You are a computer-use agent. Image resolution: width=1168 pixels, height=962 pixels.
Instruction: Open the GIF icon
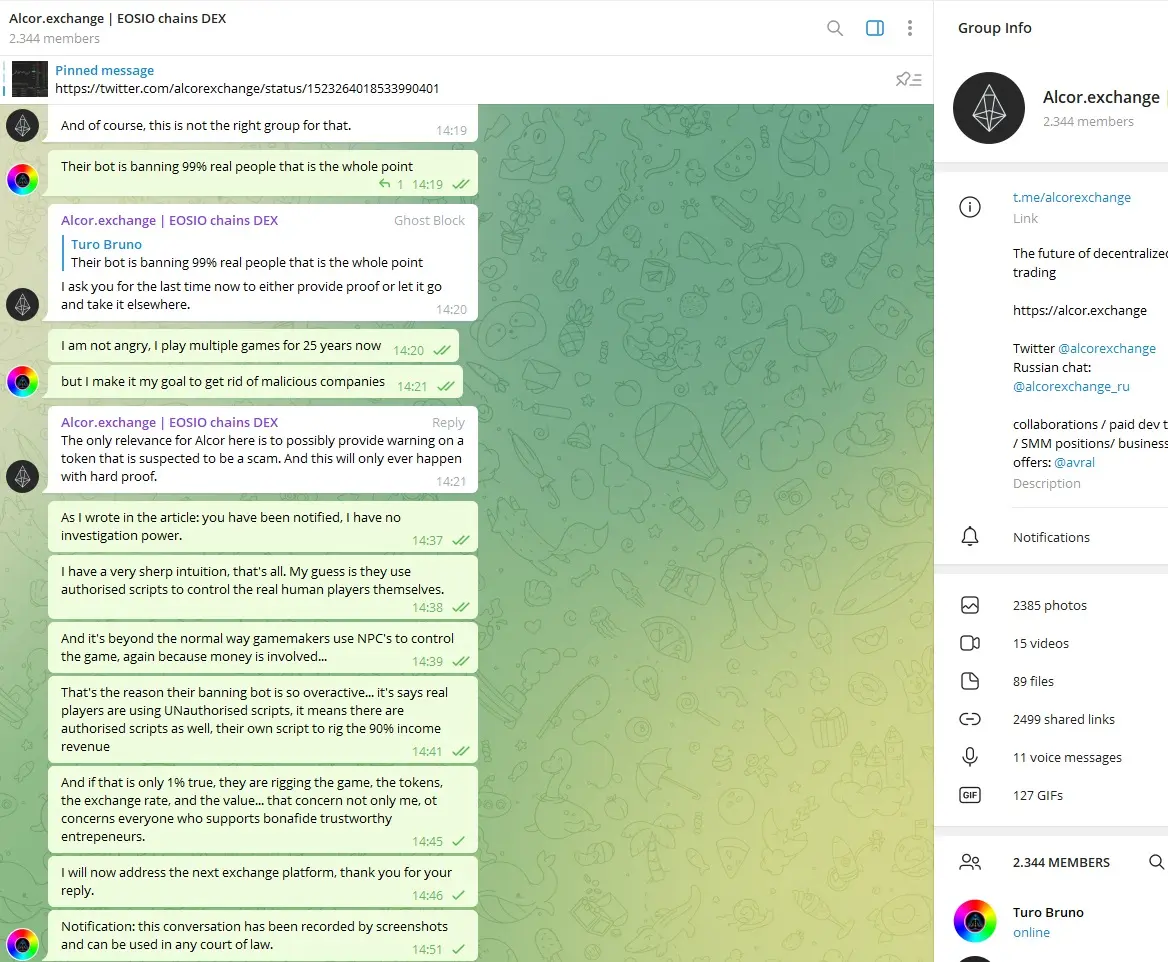[969, 795]
